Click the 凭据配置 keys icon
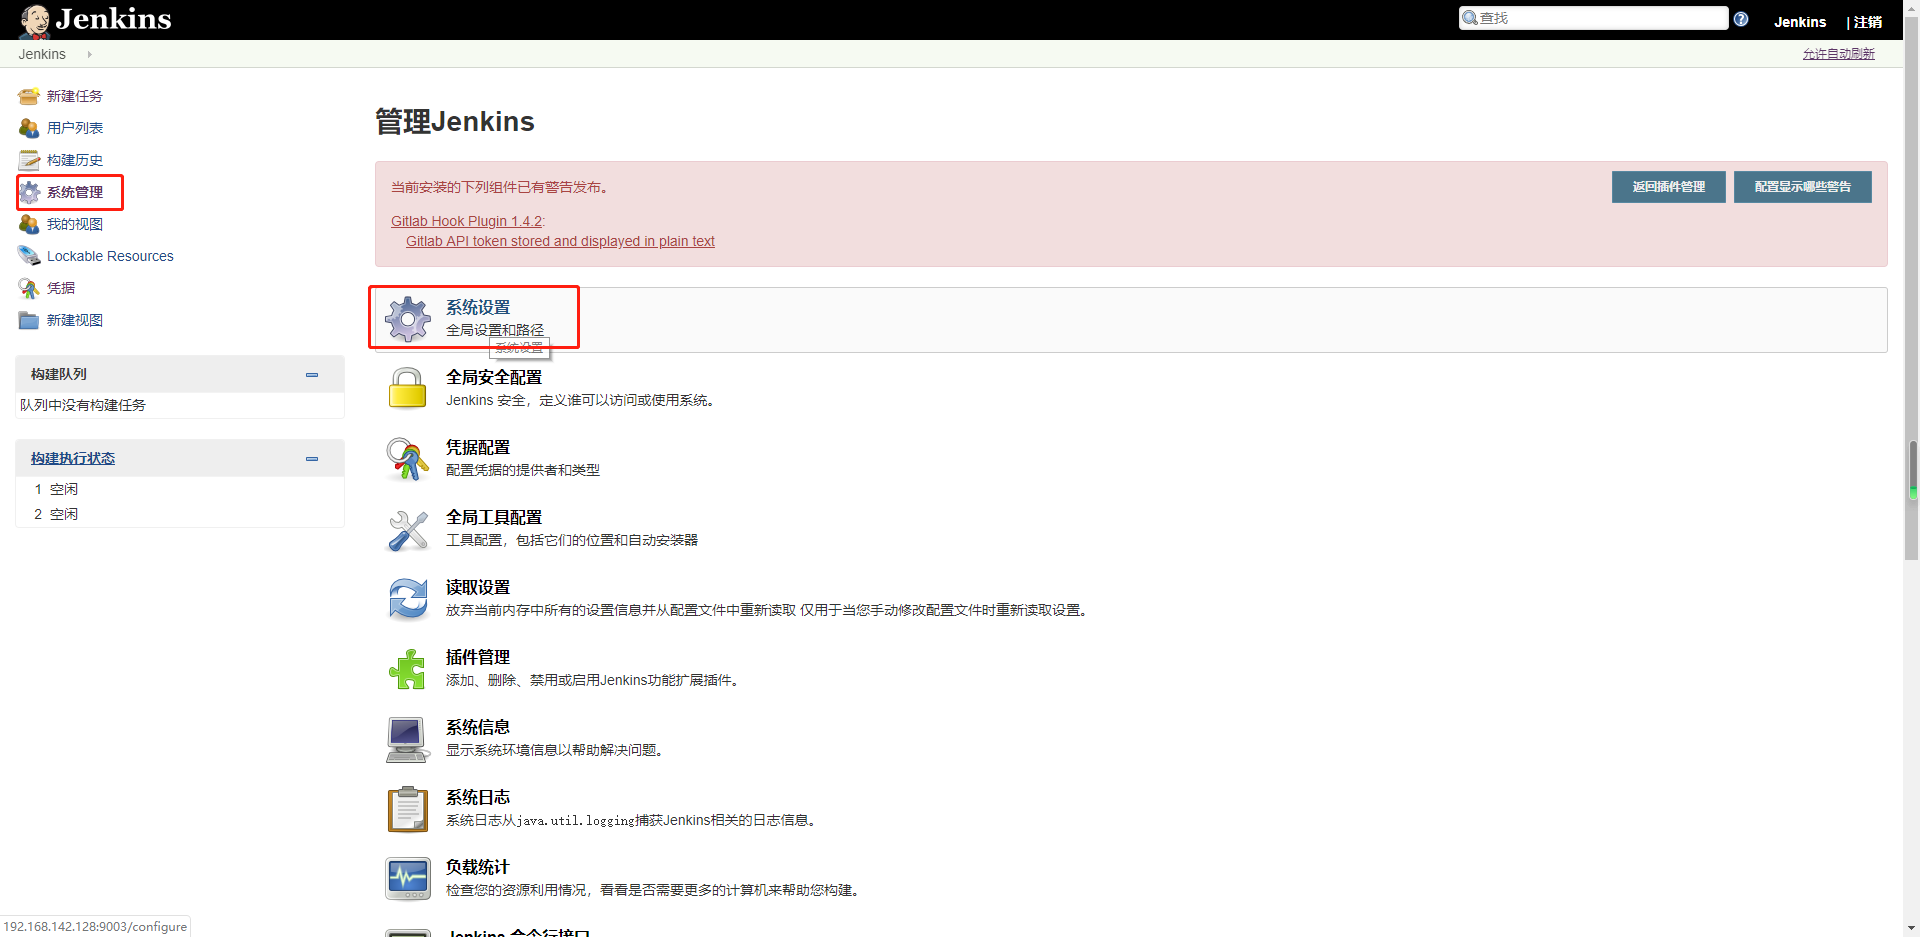Screen dimensions: 1920x937 click(x=408, y=459)
